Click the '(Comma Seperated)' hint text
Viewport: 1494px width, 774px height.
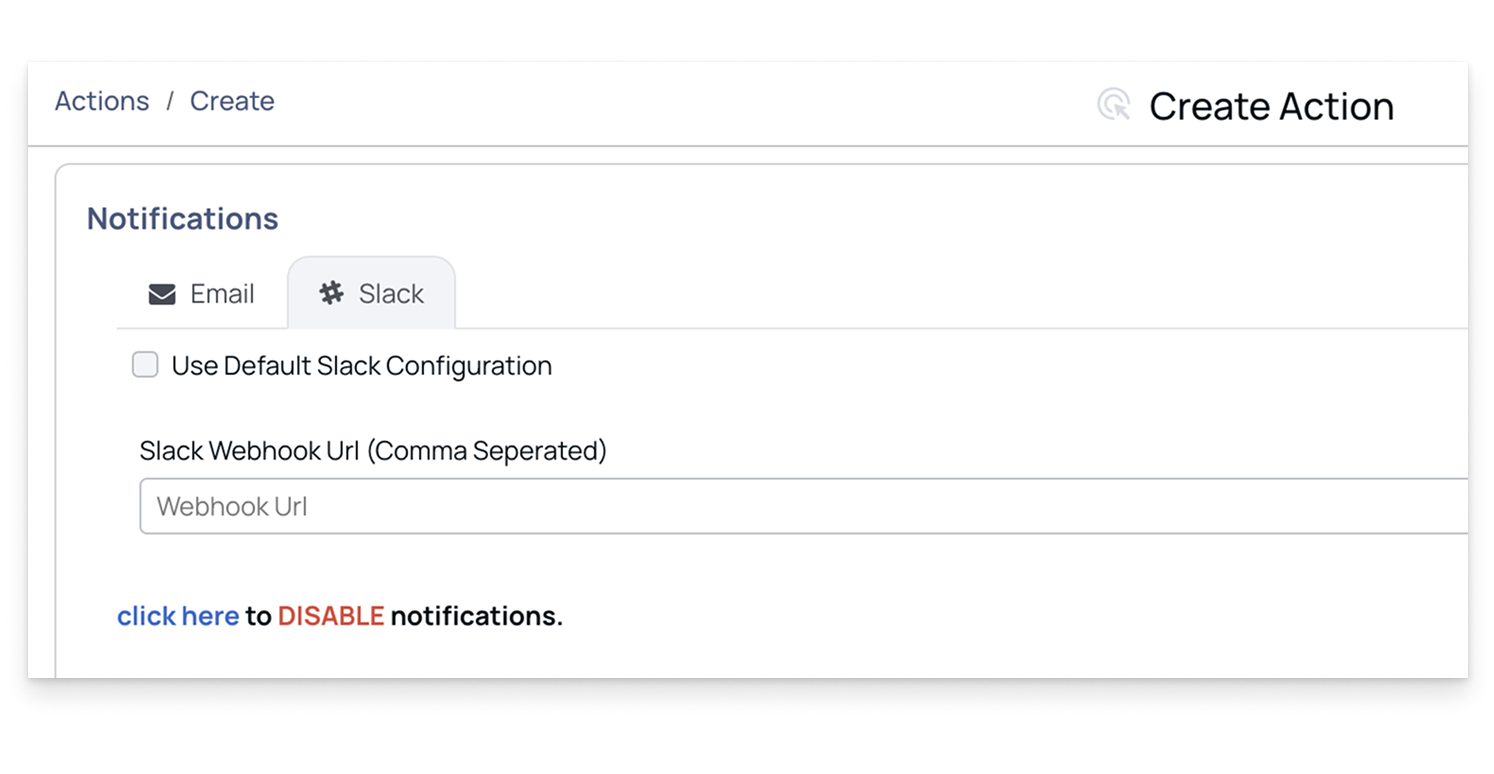pos(487,451)
